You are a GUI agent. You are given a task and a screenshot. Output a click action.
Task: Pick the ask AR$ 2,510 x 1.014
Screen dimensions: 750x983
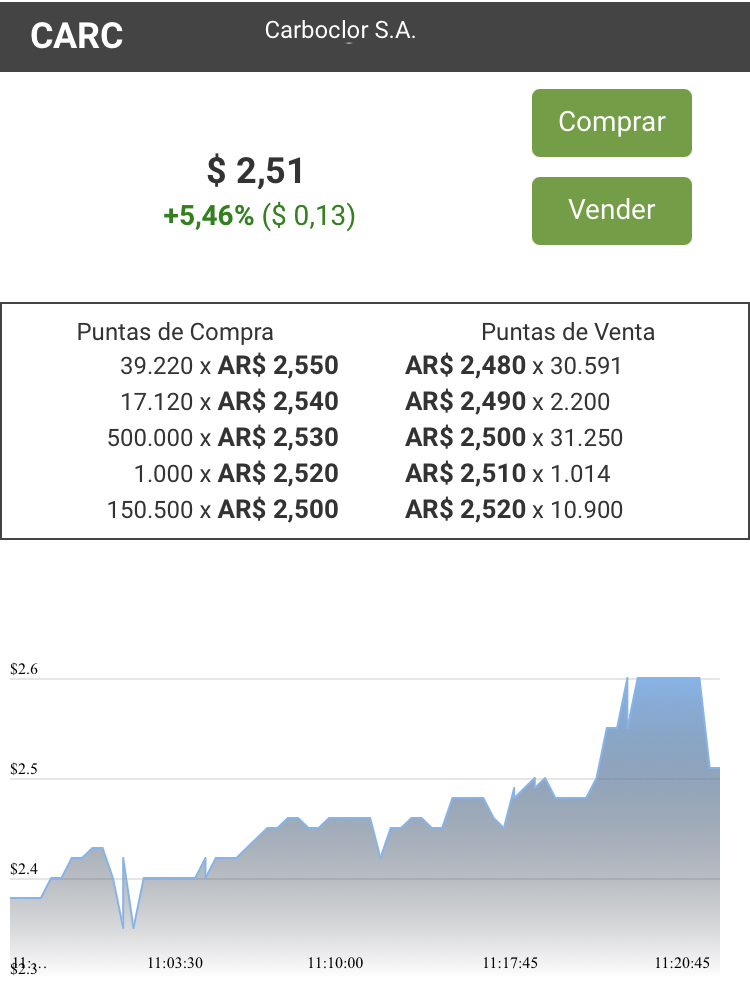[507, 473]
